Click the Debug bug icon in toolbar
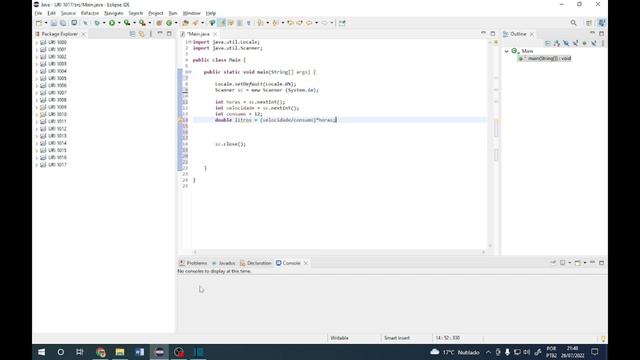This screenshot has width=640, height=360. [x=97, y=23]
